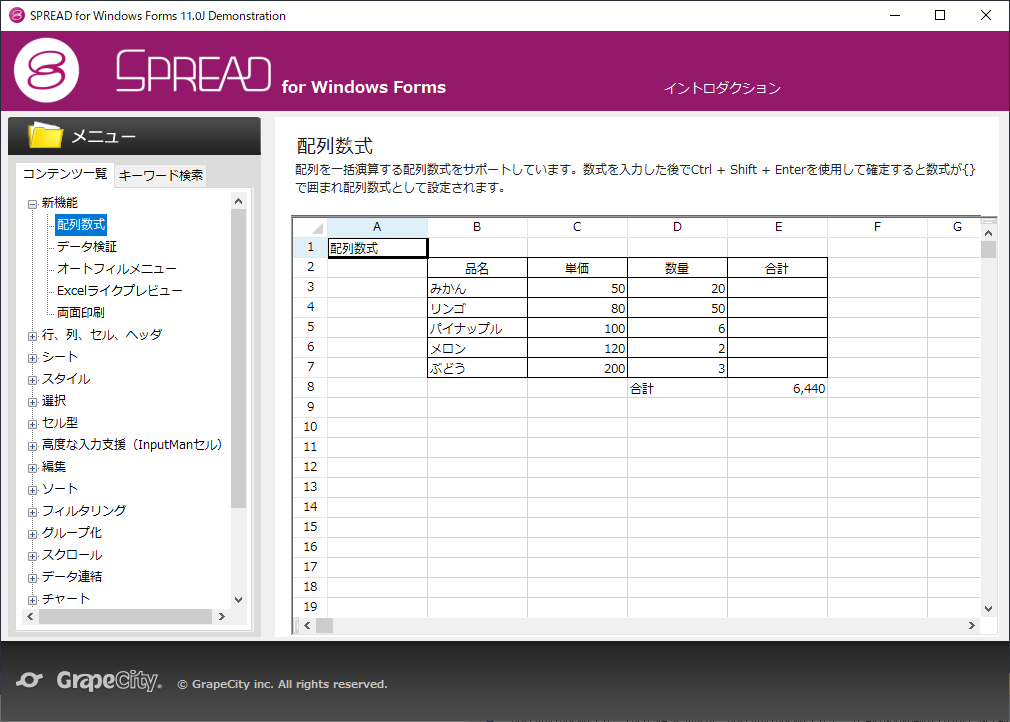
Task: Click the 品名 header cell
Action: coord(477,268)
